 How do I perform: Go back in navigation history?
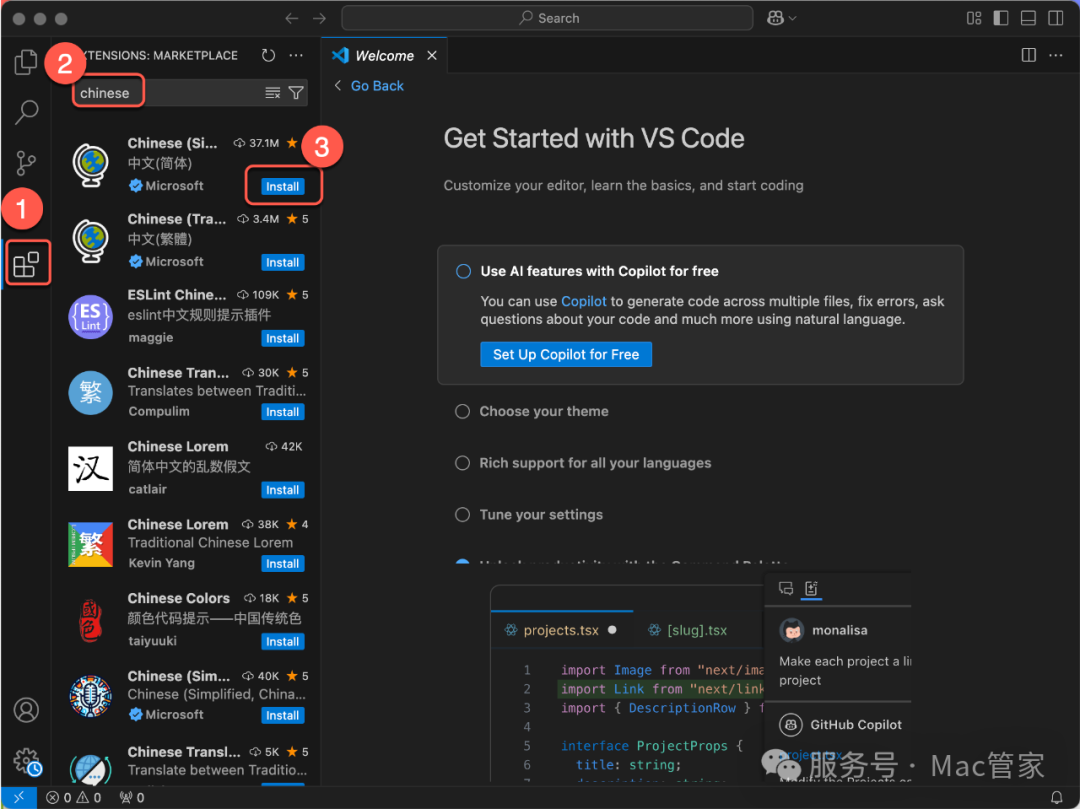pyautogui.click(x=292, y=19)
